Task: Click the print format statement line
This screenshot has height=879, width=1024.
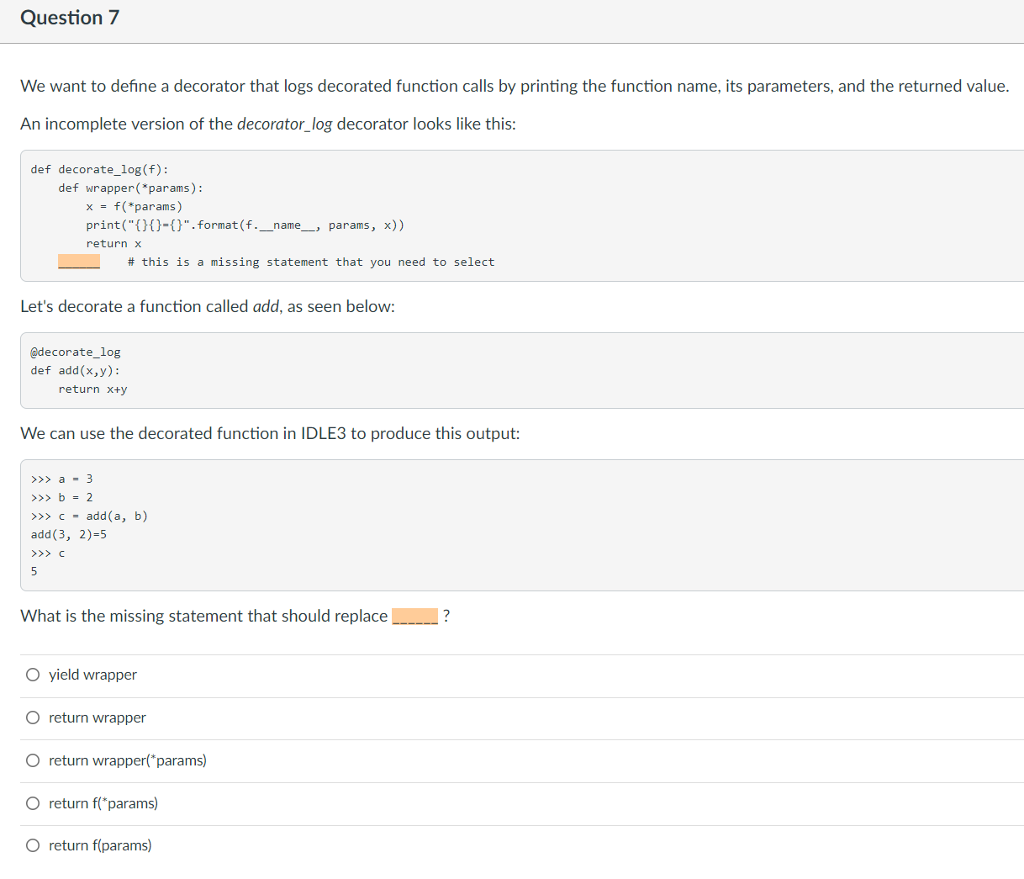Action: click(245, 225)
